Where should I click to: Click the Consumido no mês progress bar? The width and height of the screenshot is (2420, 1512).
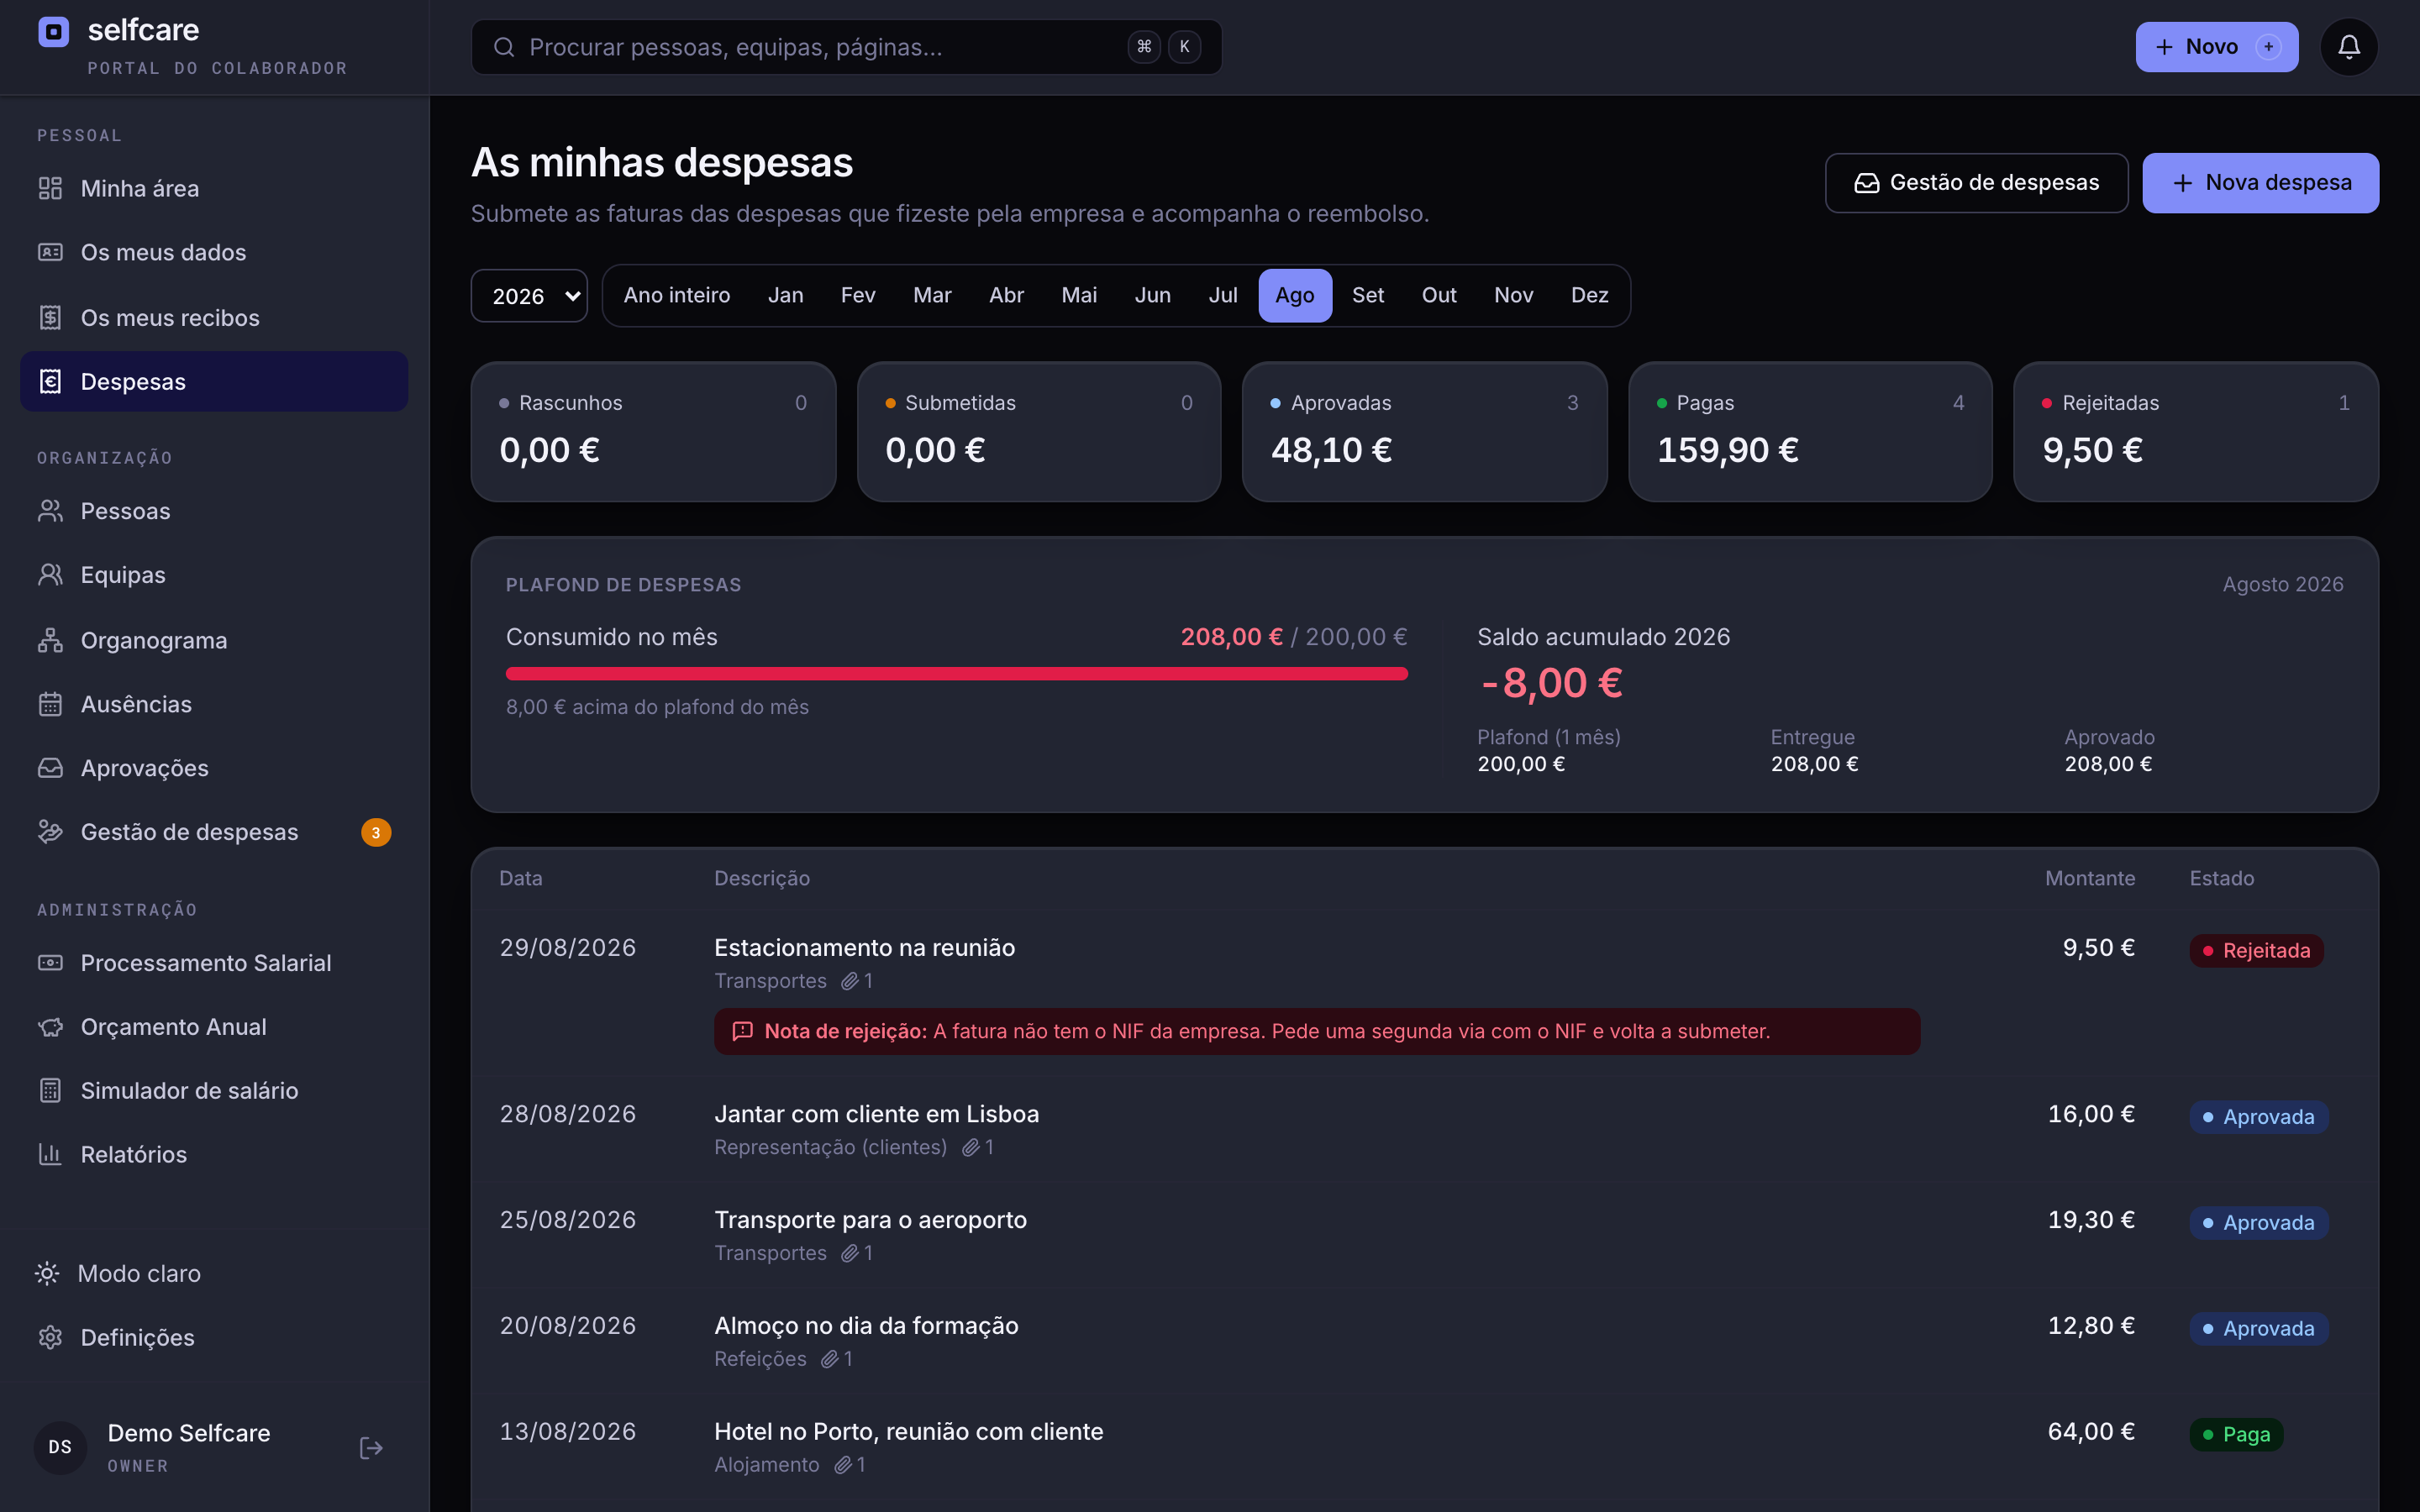pos(956,674)
